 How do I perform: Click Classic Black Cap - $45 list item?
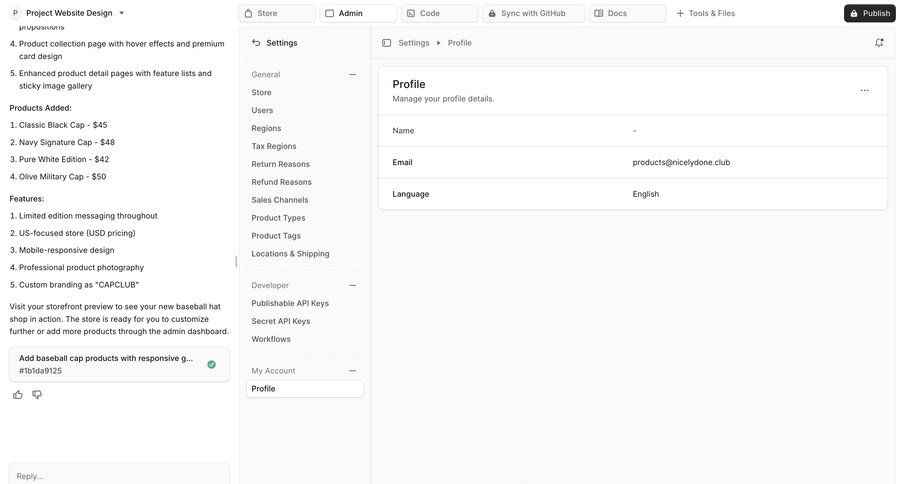tap(63, 125)
